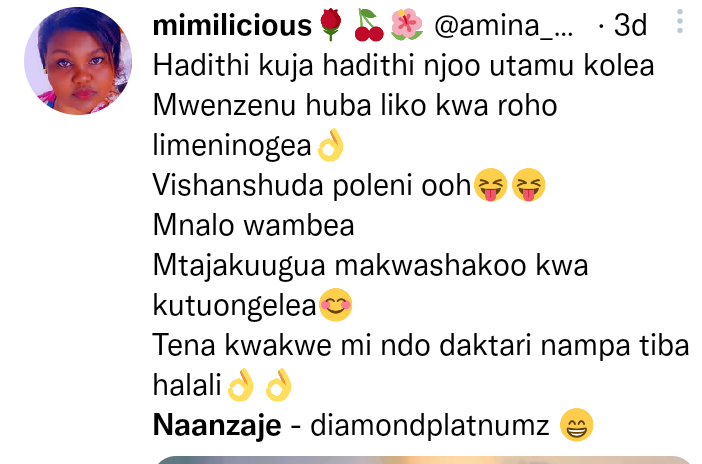Click the @amina_ handle

coord(504,25)
